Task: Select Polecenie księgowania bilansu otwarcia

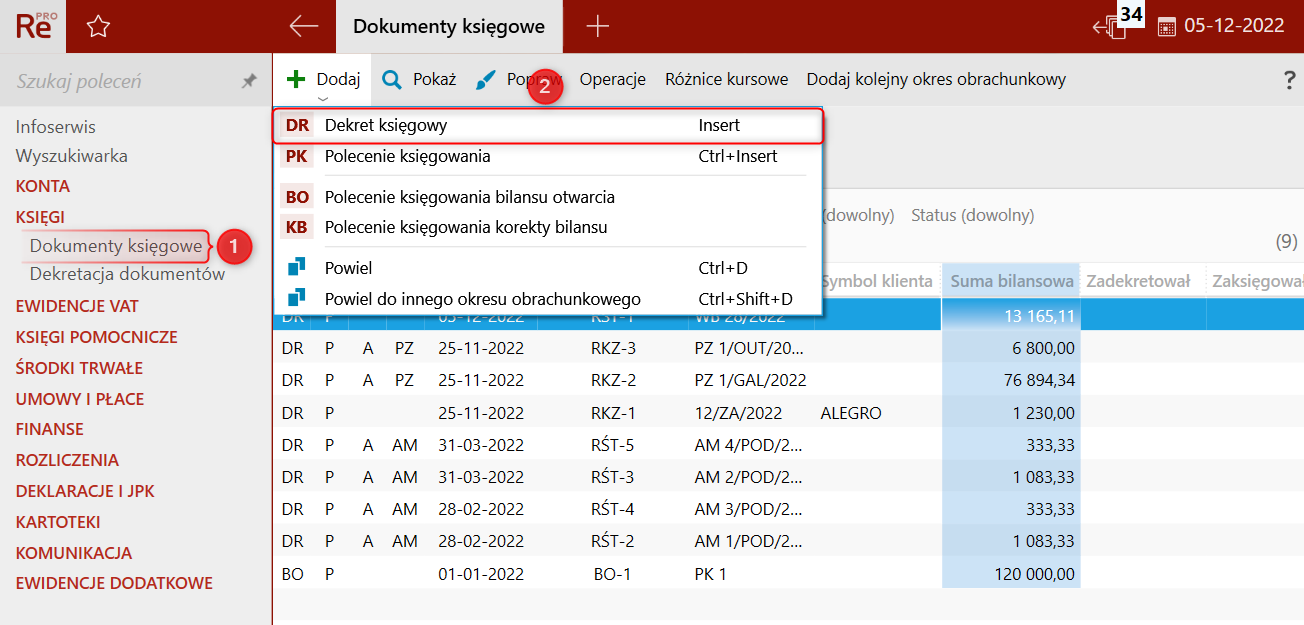Action: tap(548, 197)
